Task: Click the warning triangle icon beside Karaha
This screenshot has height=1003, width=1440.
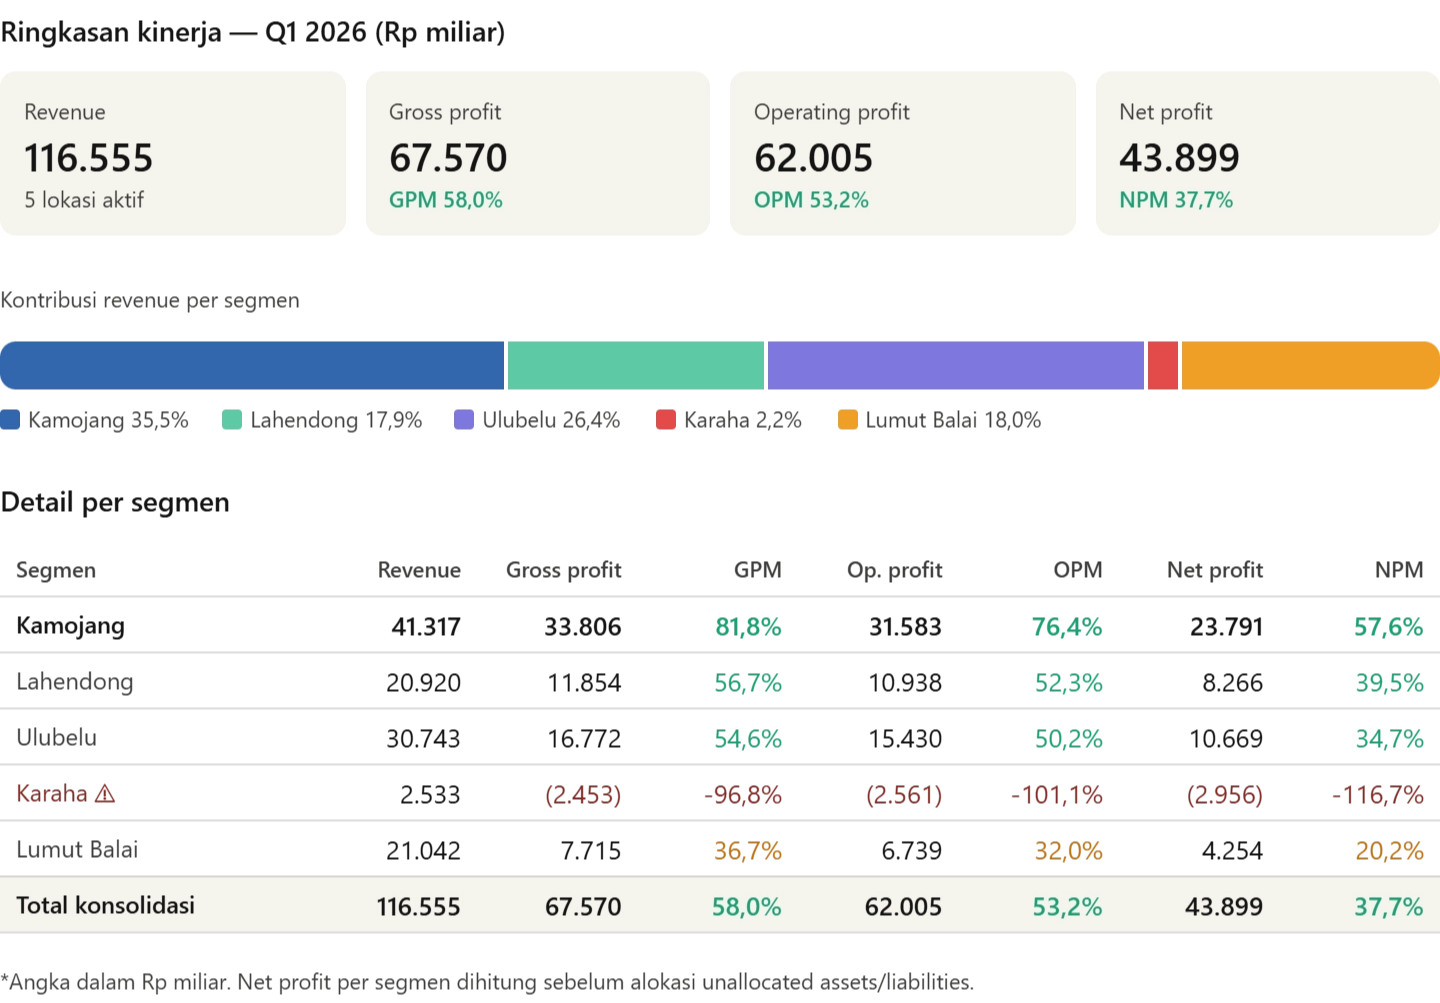Action: tap(105, 794)
